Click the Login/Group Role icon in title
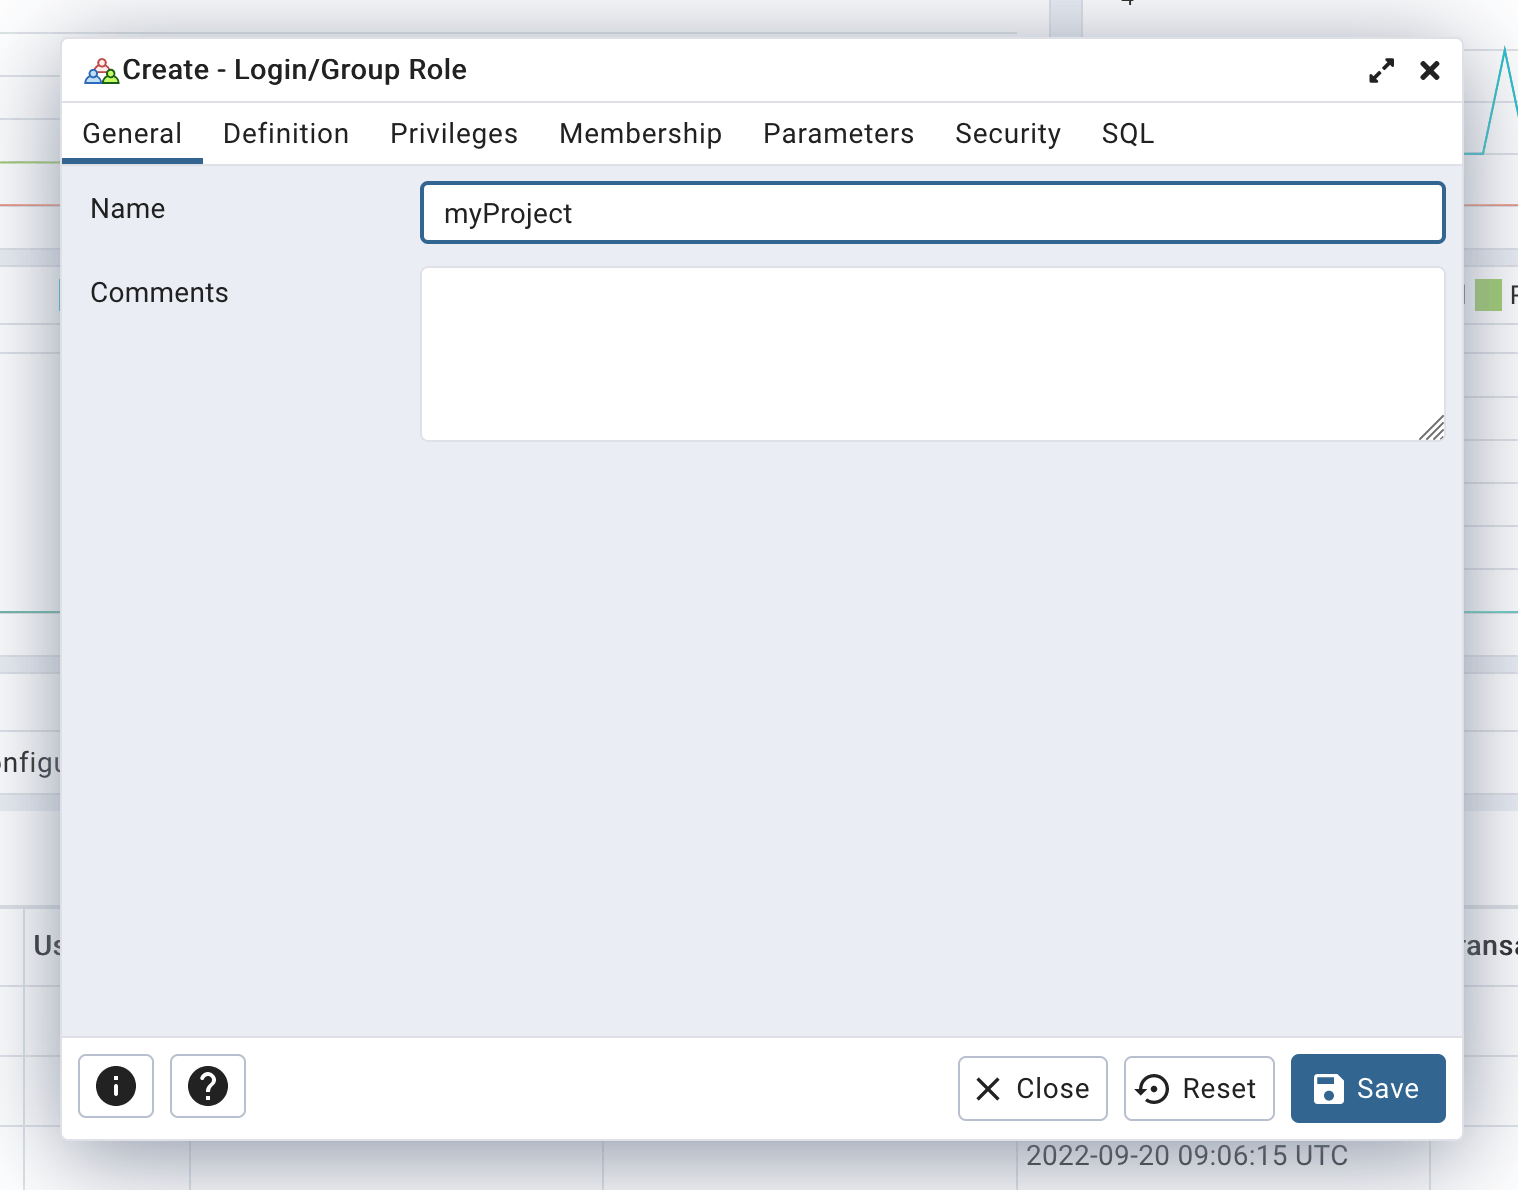This screenshot has height=1190, width=1518. 101,71
